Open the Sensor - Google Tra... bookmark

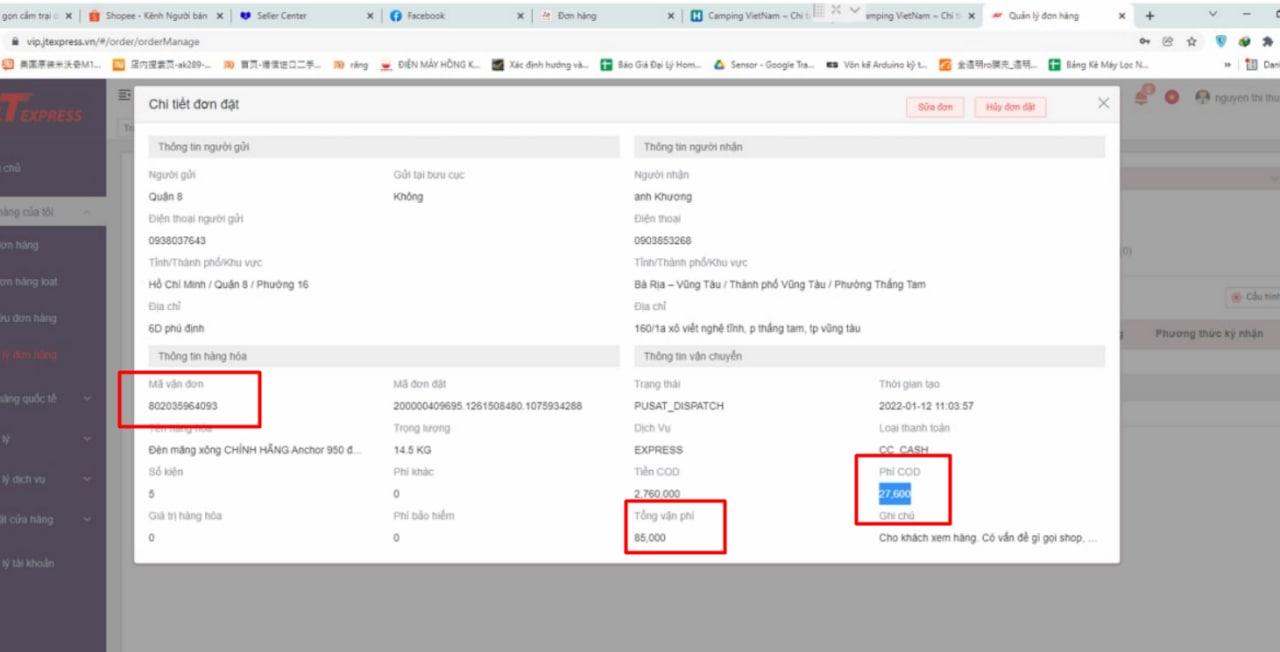[763, 65]
